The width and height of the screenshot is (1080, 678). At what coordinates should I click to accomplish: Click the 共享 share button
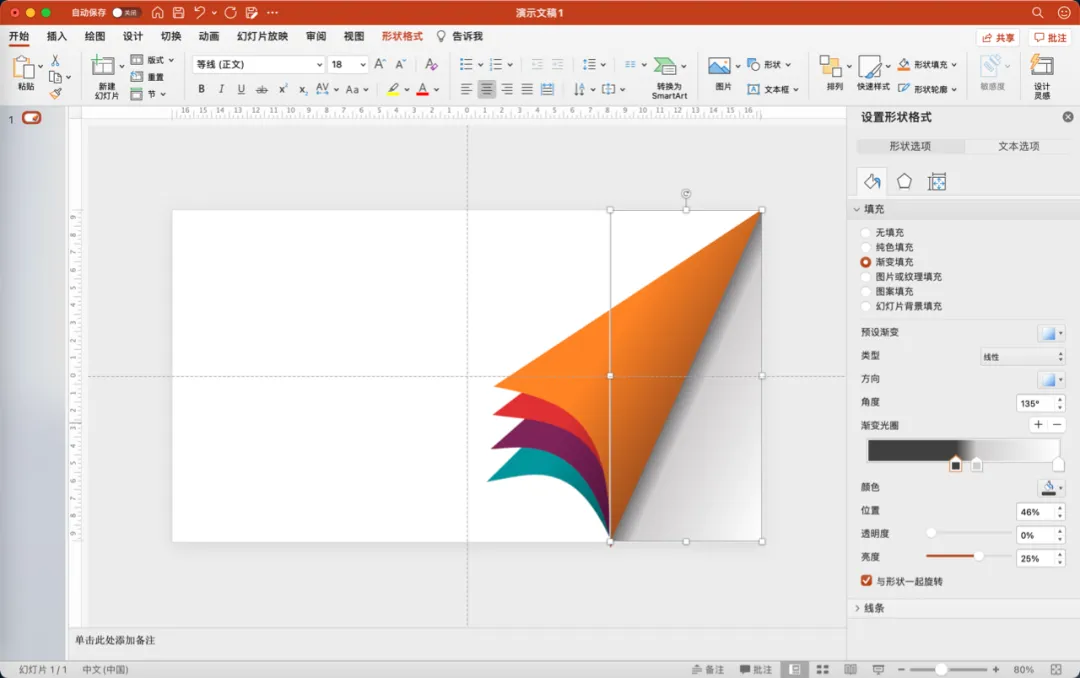998,37
